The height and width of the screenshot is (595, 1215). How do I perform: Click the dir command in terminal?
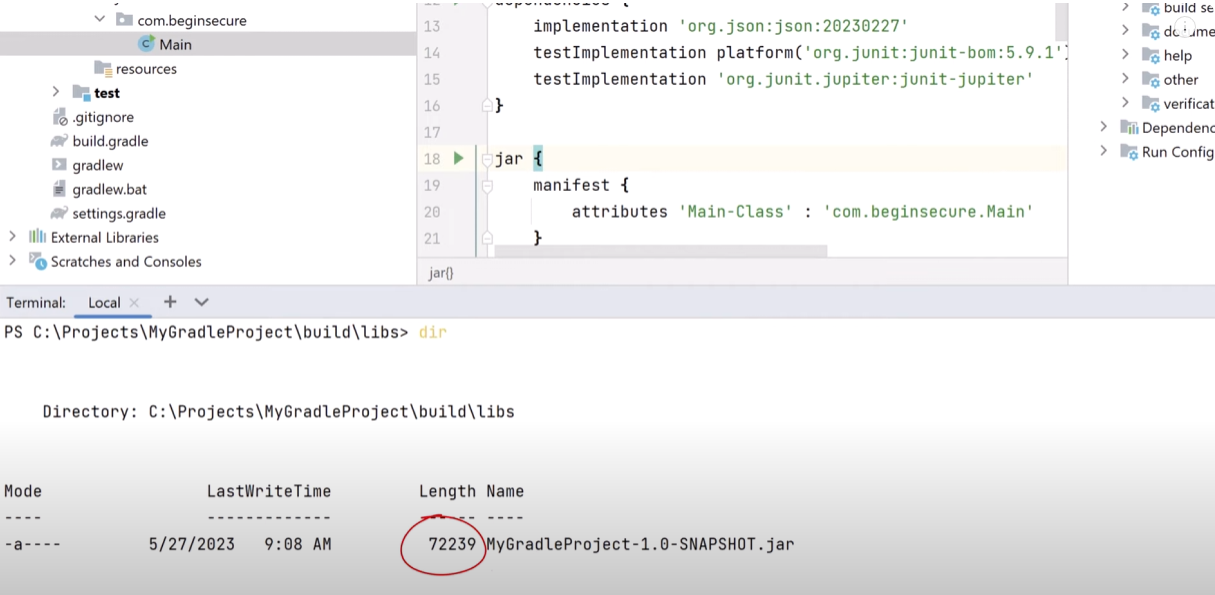click(432, 332)
